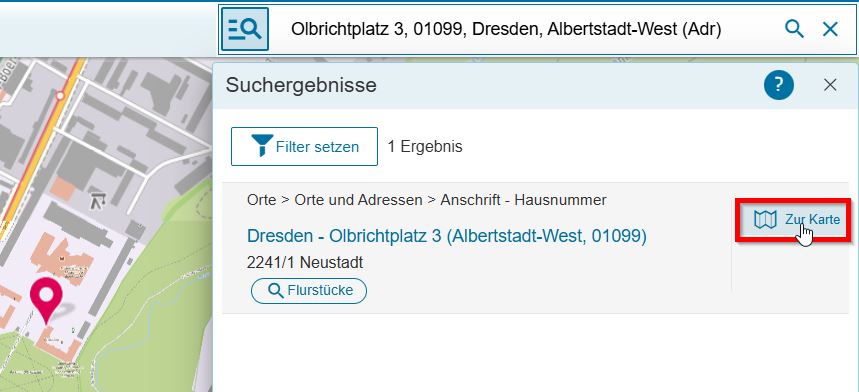Select the 2241/1 Neustadt parcel text

pyautogui.click(x=305, y=263)
